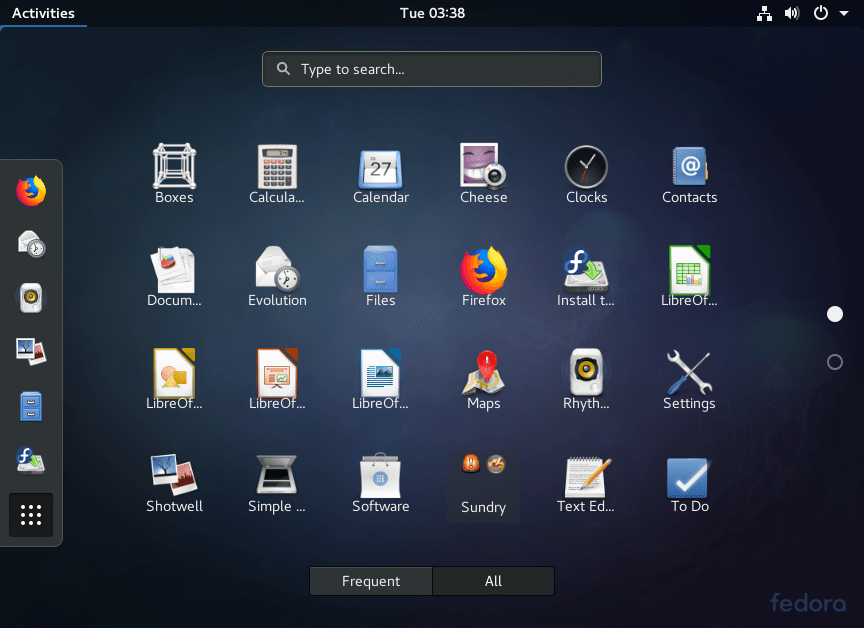Open the clock and calendar menu

[432, 13]
